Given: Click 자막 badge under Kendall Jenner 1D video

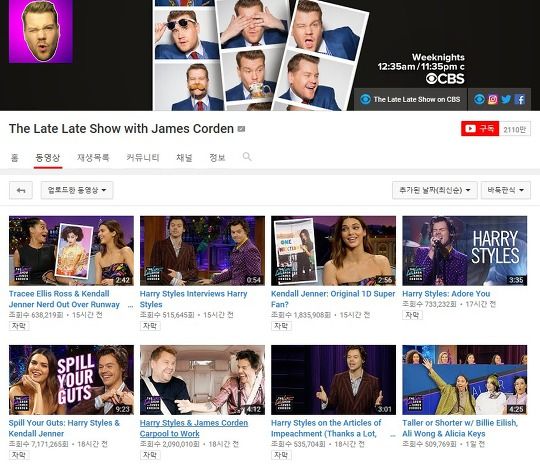Looking at the screenshot, I should coord(281,326).
